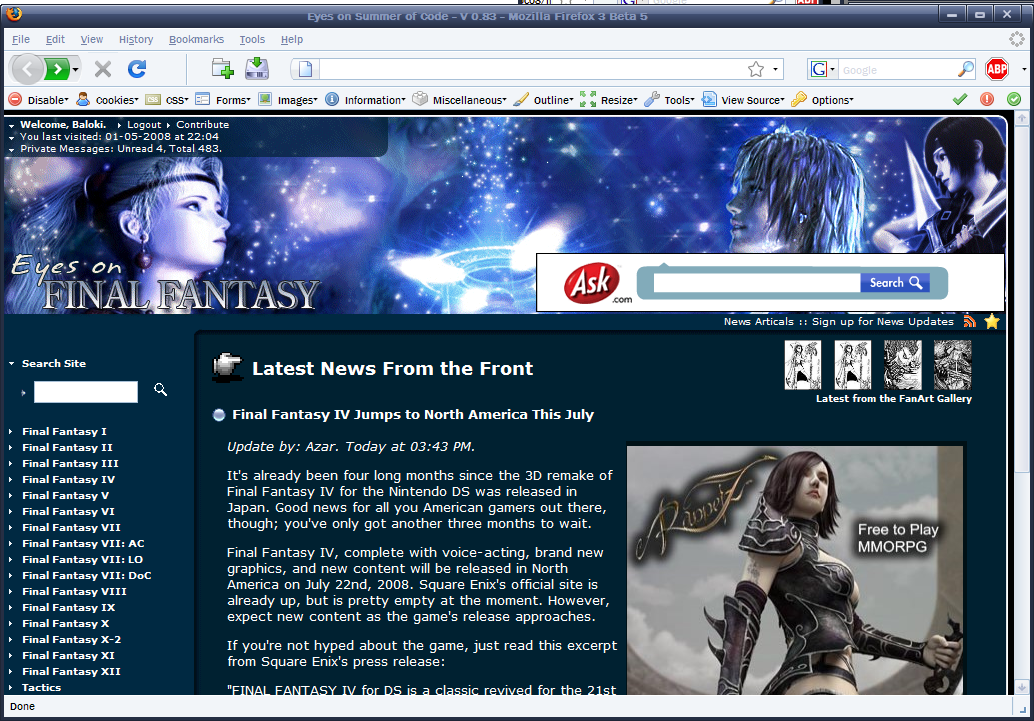Open the Edit menu

click(x=55, y=40)
